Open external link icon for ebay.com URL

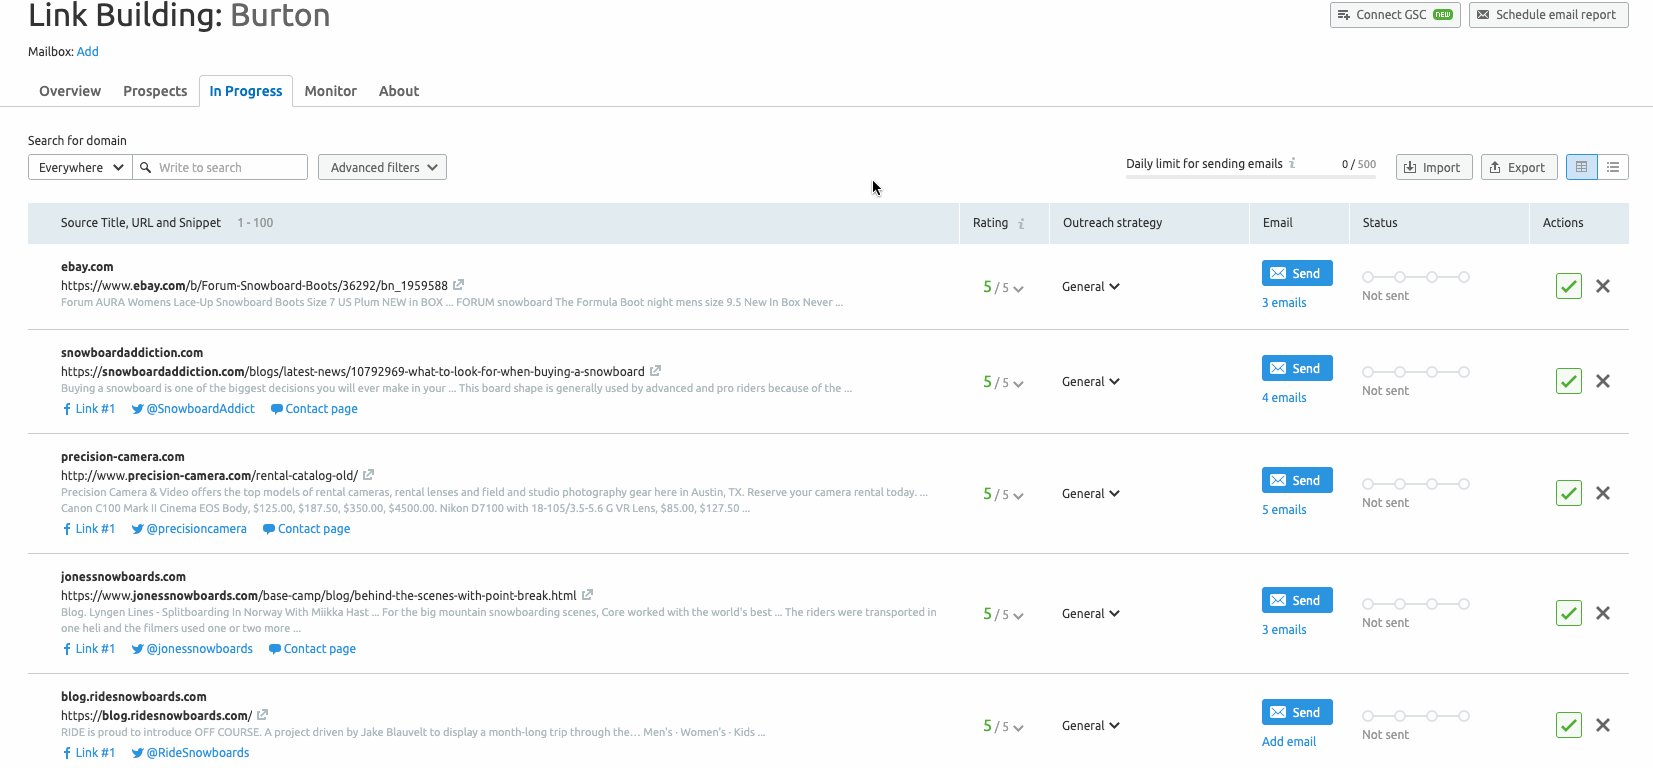click(x=458, y=285)
